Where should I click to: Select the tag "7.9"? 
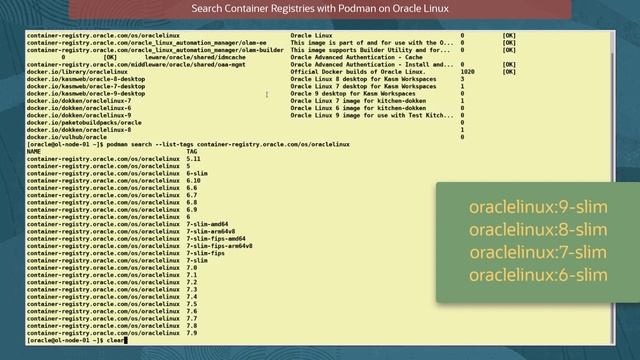pos(192,333)
